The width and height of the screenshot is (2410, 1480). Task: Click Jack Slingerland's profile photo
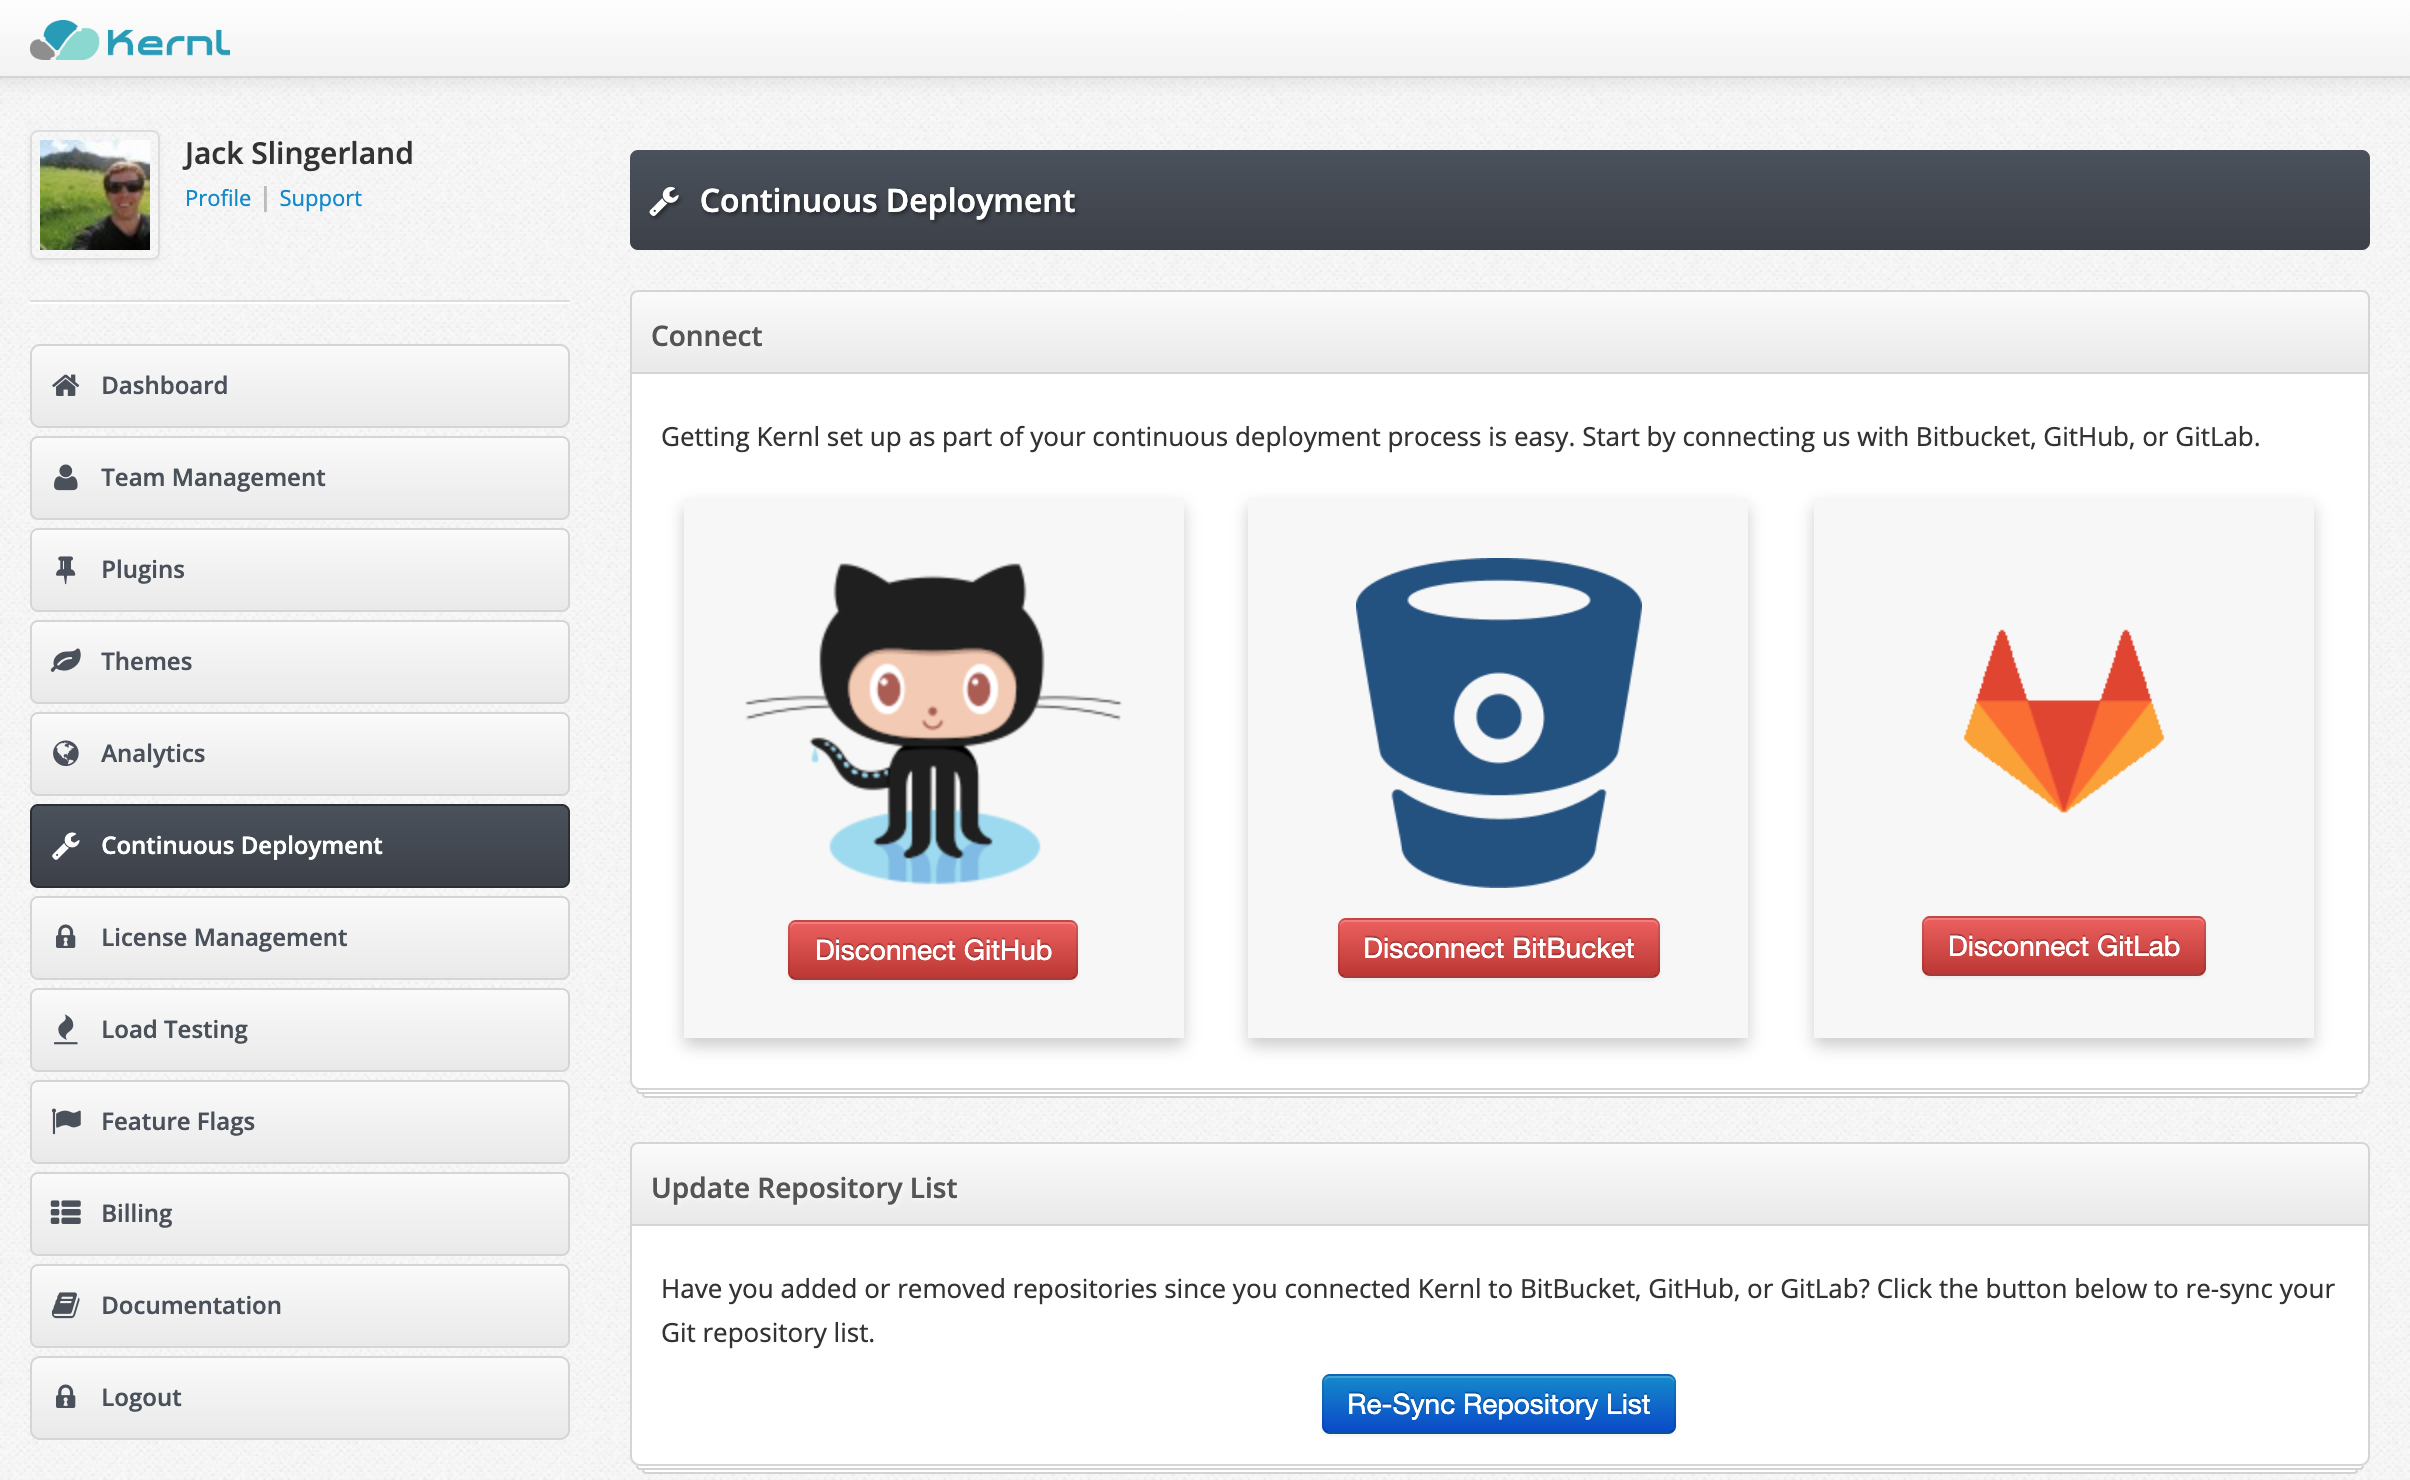(x=95, y=195)
